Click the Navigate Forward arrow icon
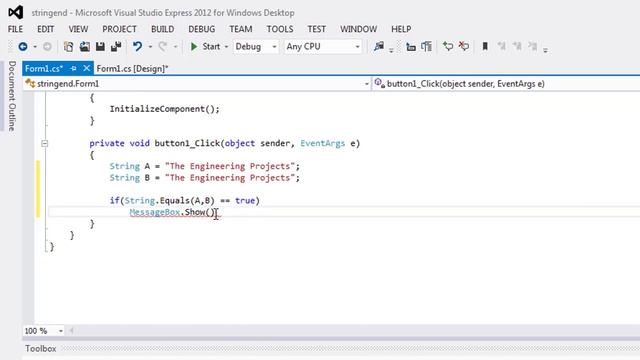Viewport: 640px width, 360px height. [47, 47]
